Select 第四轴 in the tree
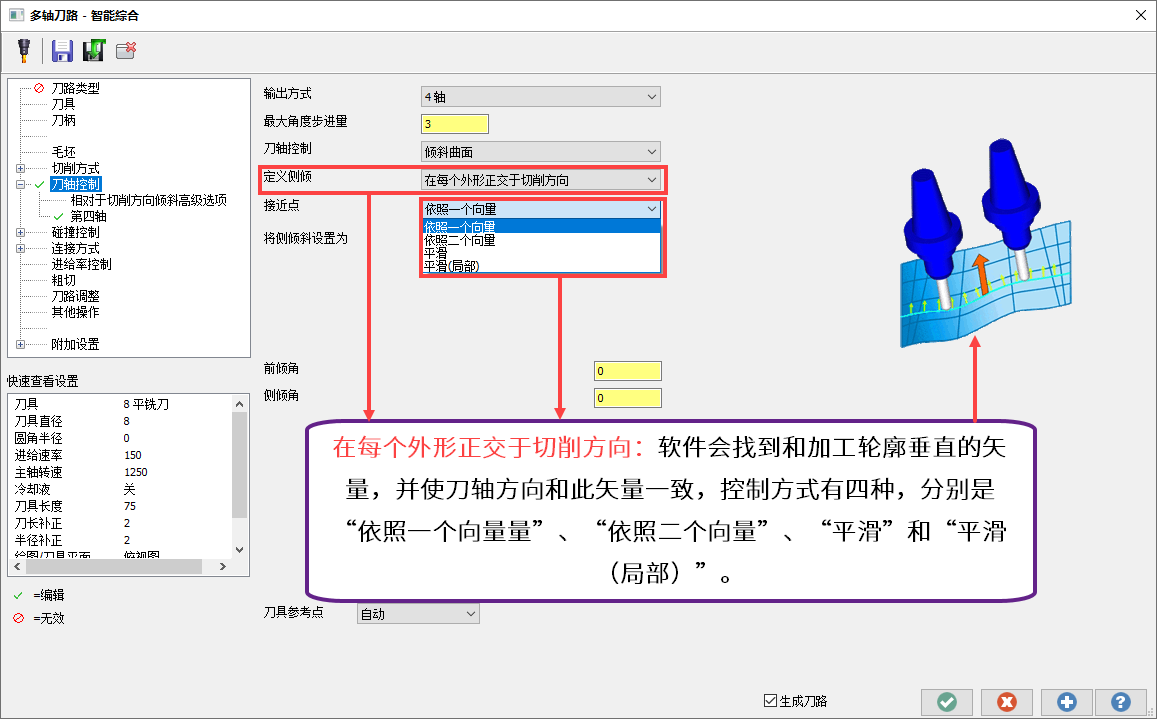This screenshot has width=1157, height=719. coord(89,216)
